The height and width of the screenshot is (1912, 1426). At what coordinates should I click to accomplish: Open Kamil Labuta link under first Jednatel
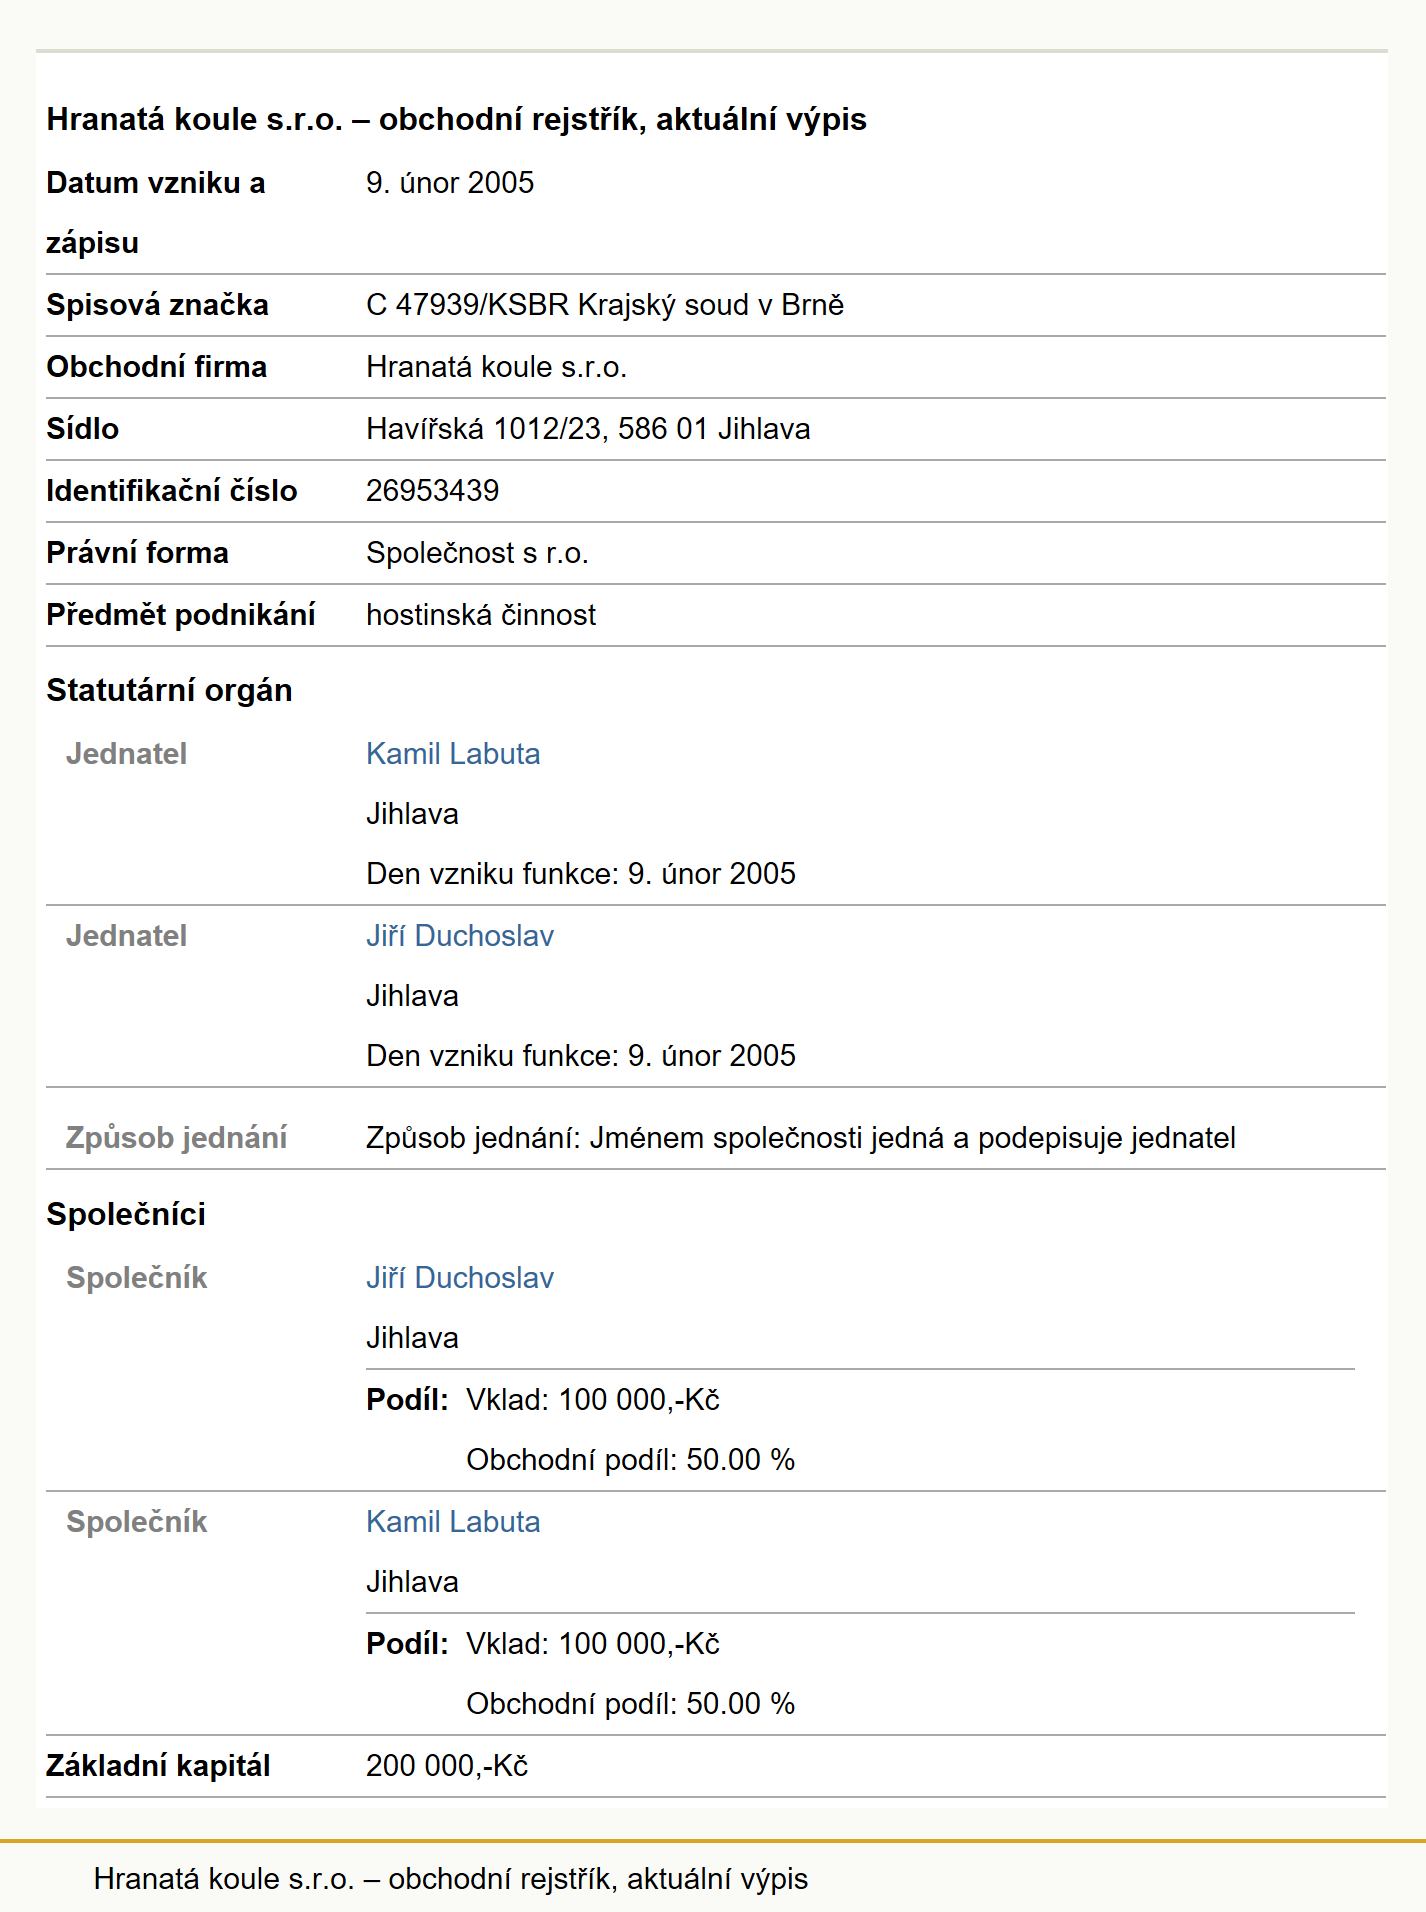pyautogui.click(x=453, y=754)
